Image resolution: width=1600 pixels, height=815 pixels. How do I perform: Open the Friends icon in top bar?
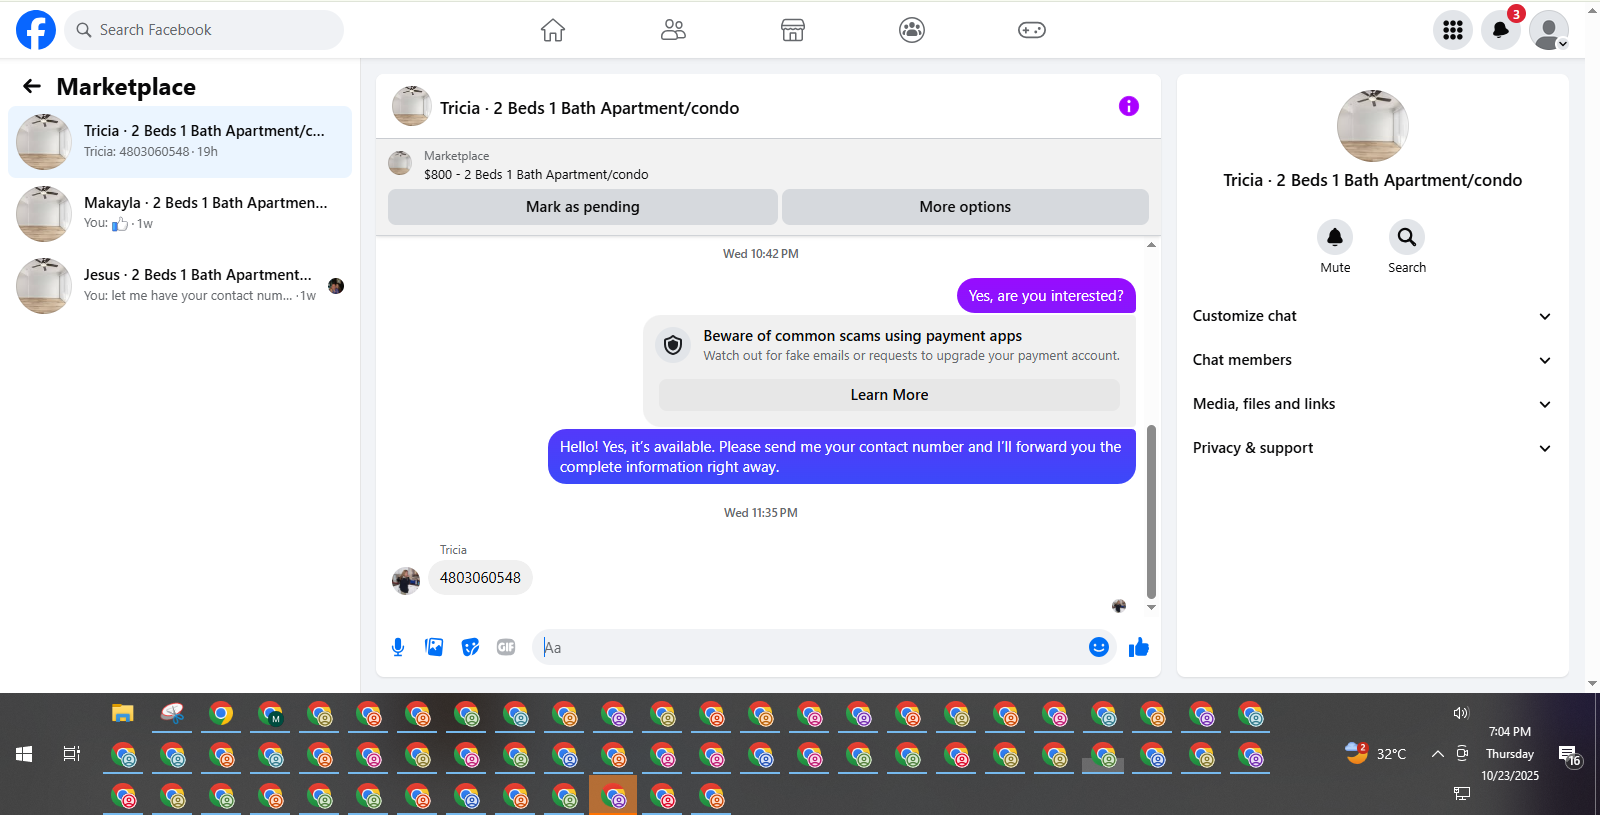673,30
